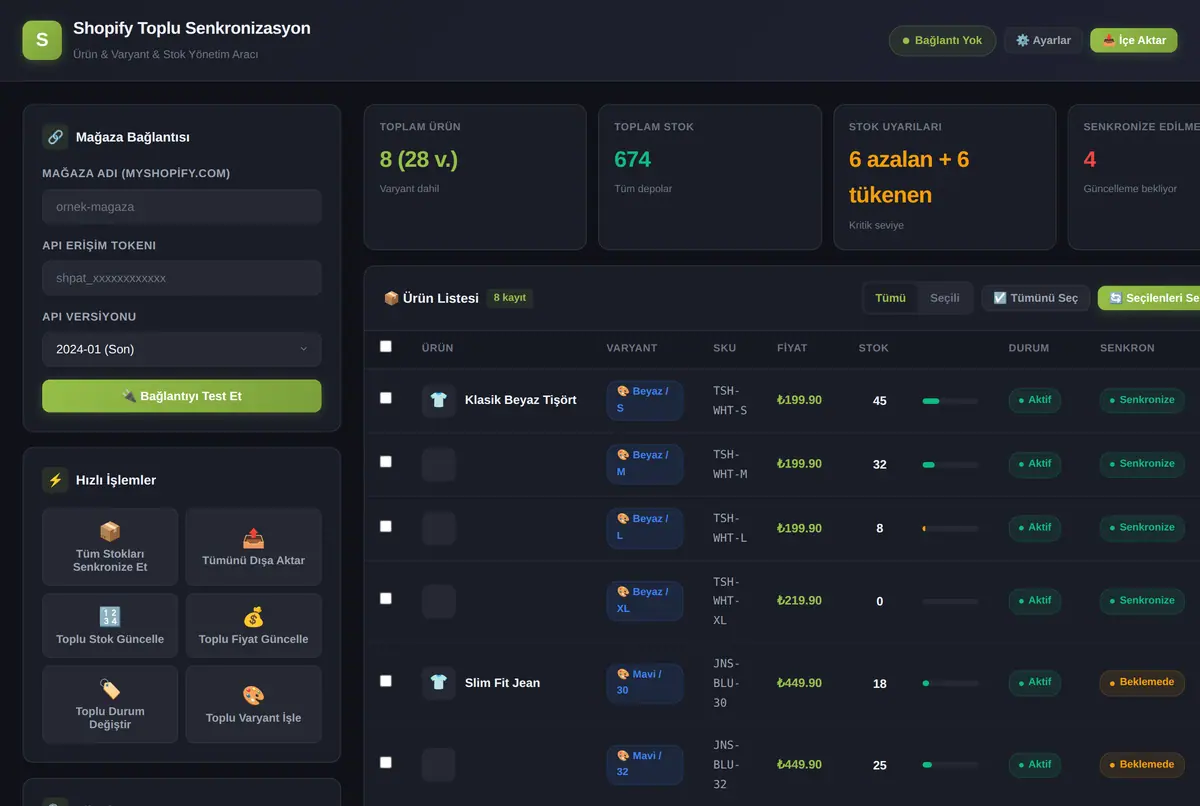Click the stock bar for TSH-WHT-L
1200x806 pixels.
point(950,528)
